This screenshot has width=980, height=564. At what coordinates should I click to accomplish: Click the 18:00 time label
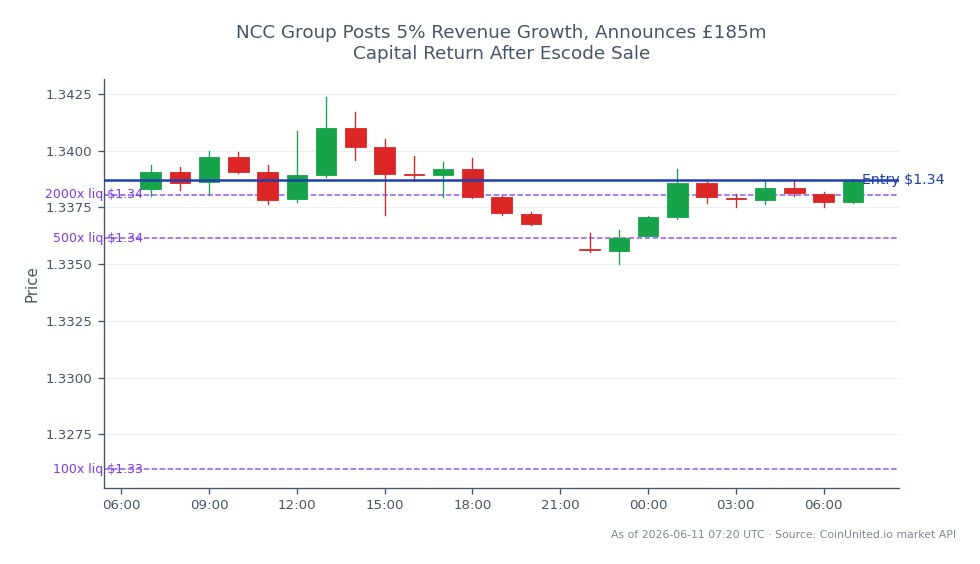click(472, 505)
